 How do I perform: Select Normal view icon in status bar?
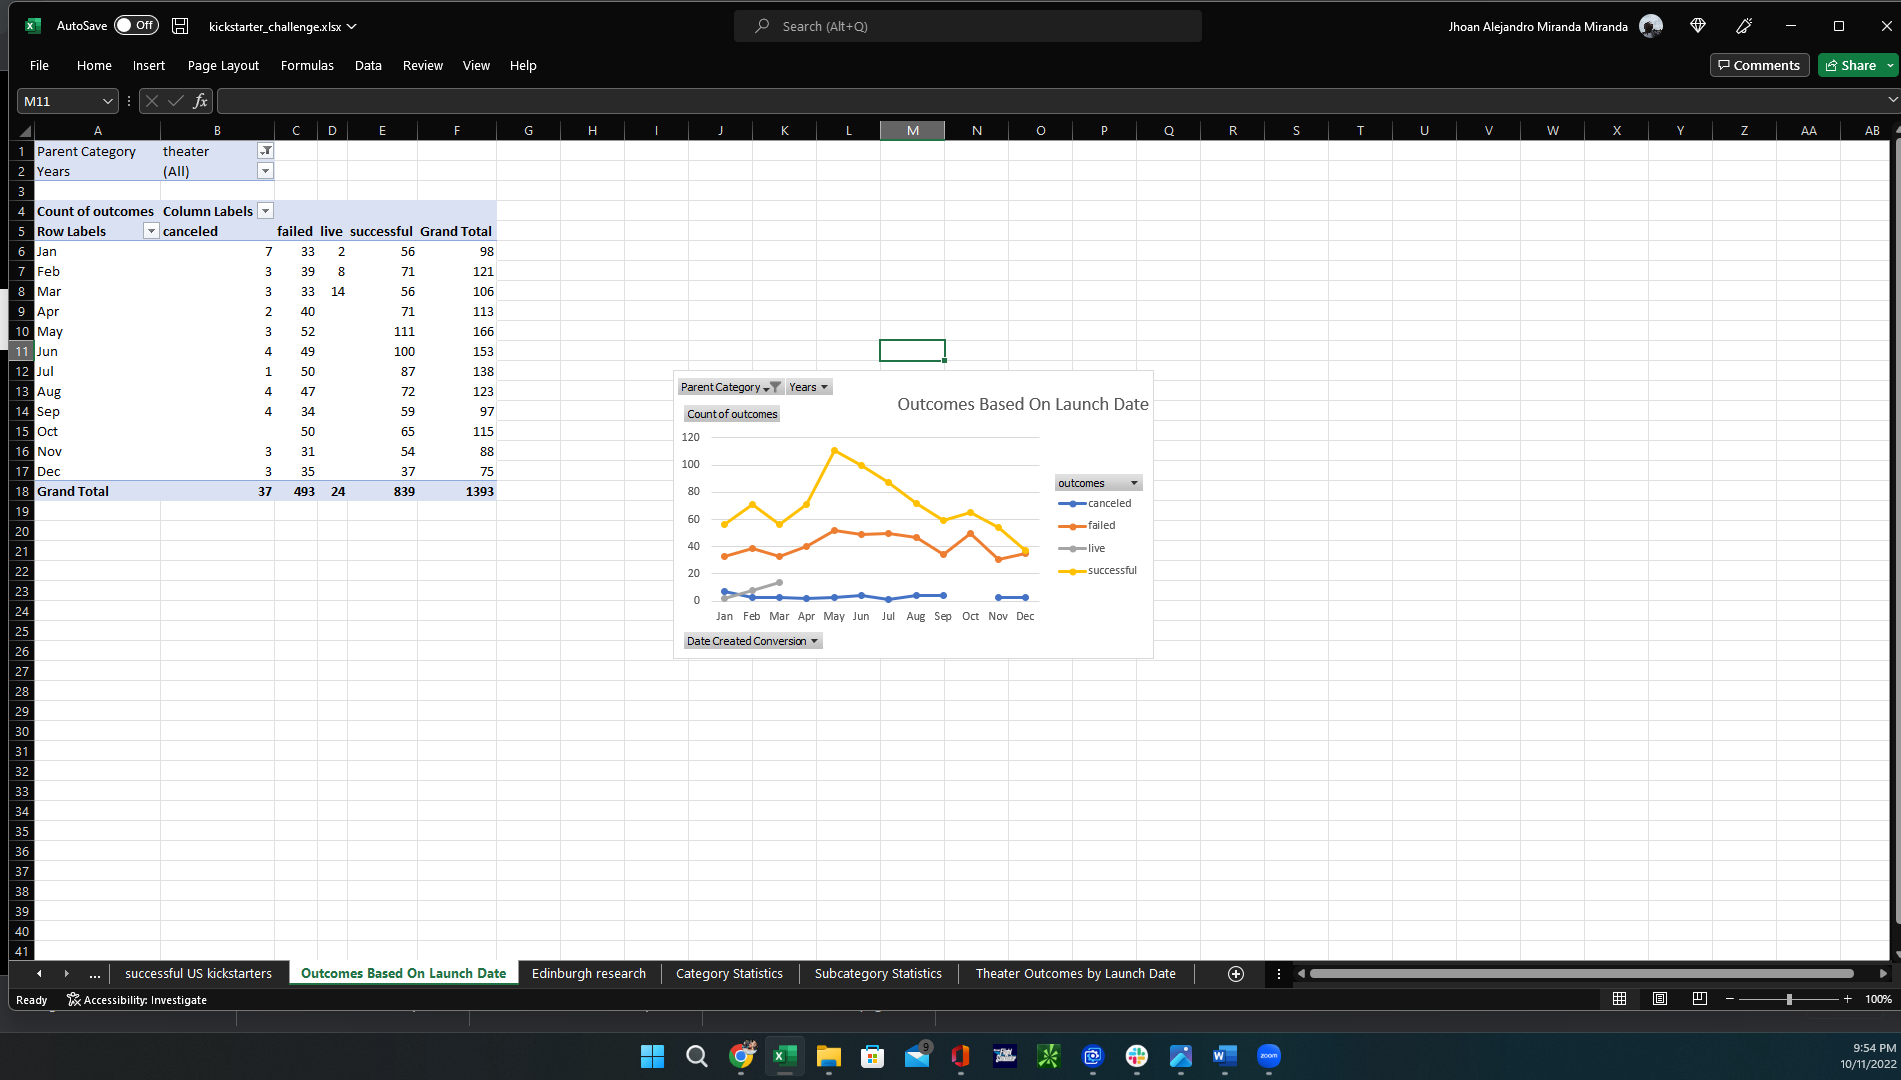click(1619, 999)
